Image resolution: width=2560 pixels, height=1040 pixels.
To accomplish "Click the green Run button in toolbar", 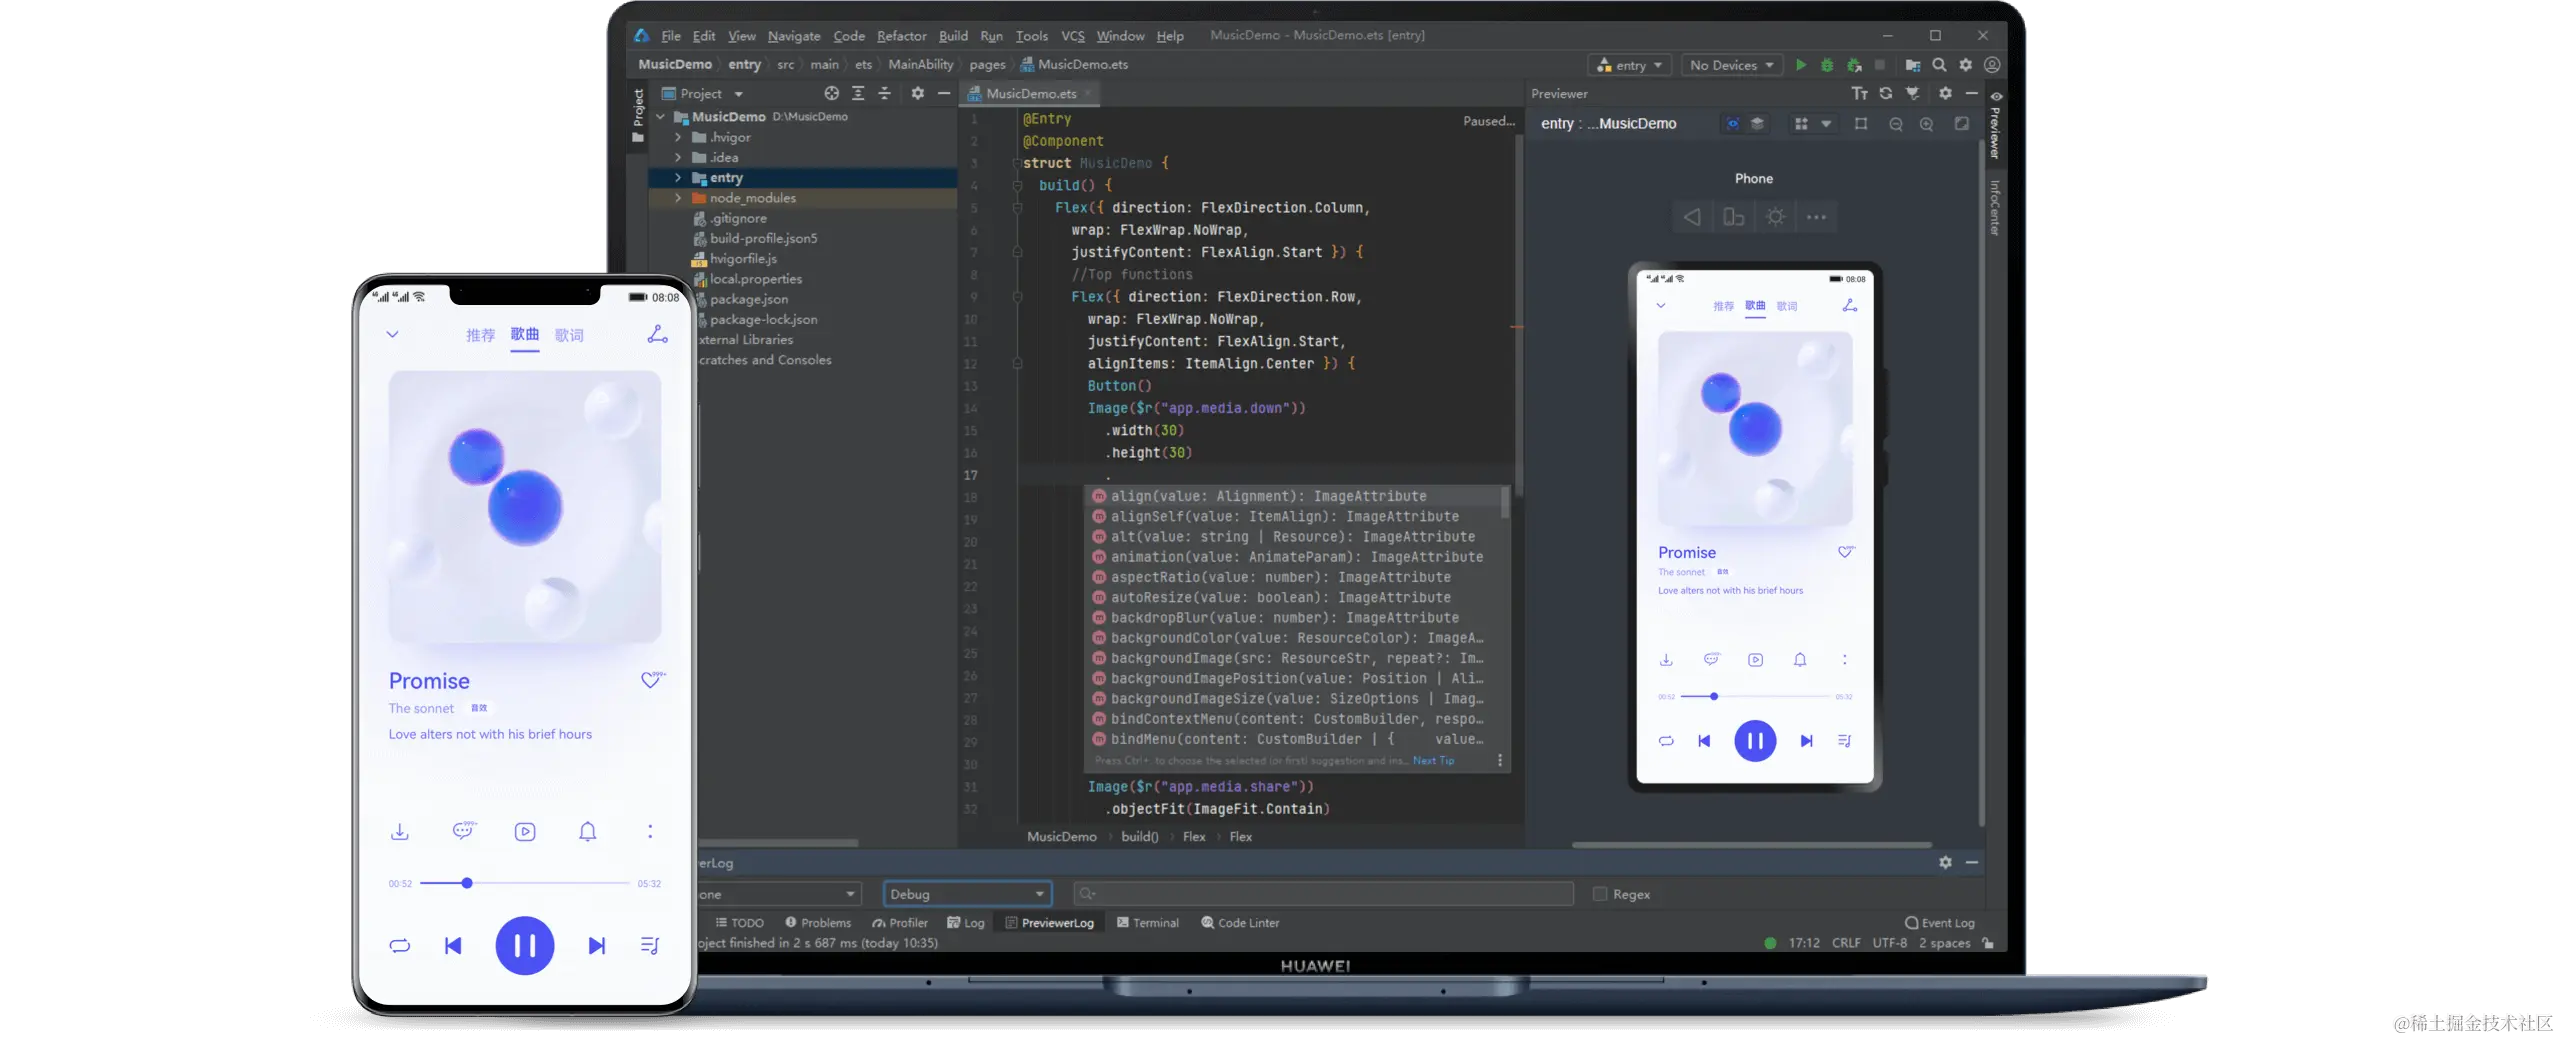I will coord(1800,65).
